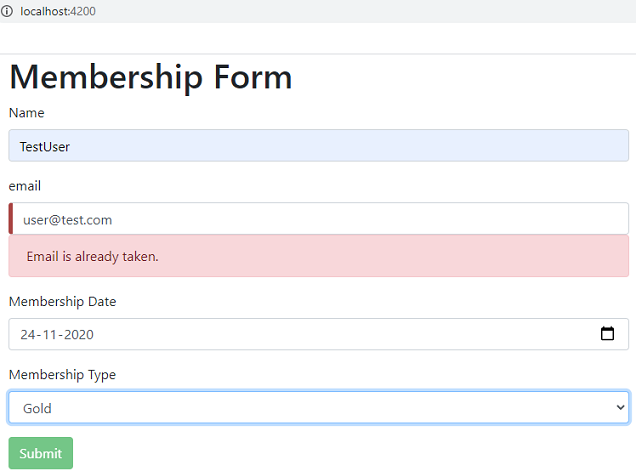Open the calendar picker icon
The width and height of the screenshot is (636, 471).
(607, 334)
